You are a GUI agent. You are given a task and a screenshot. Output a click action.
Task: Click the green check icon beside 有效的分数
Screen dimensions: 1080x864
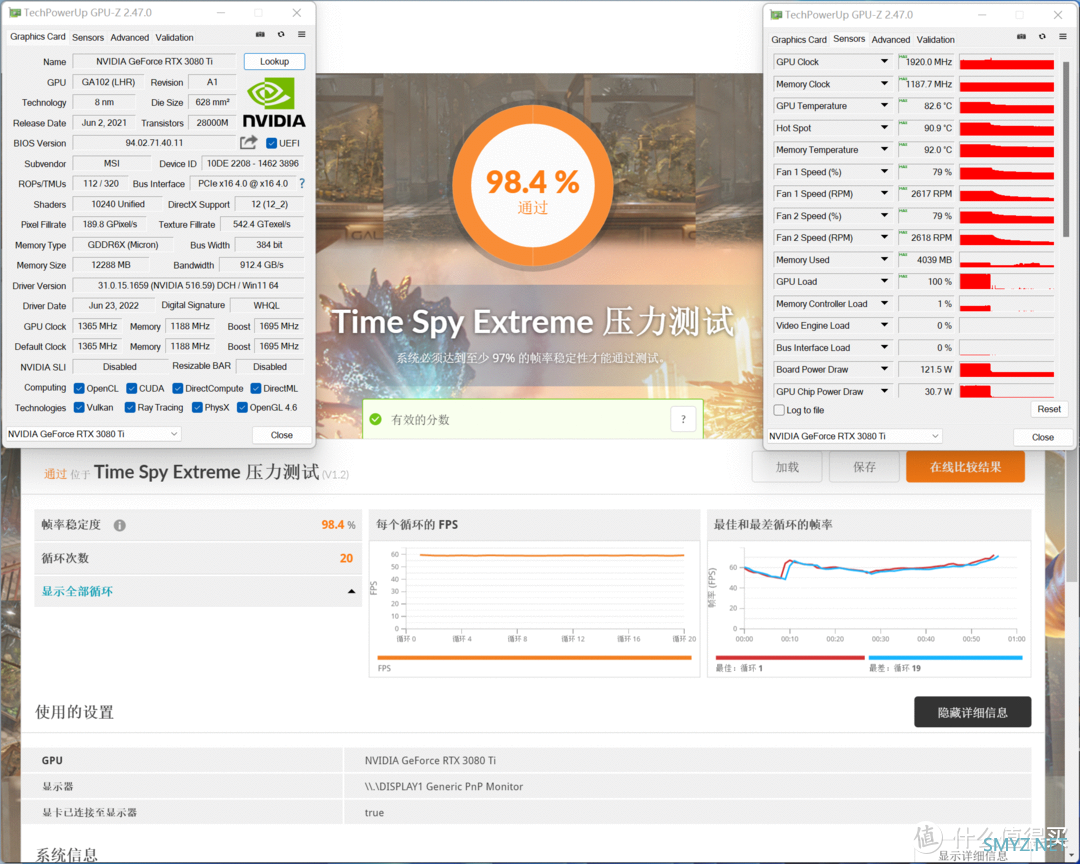coord(375,419)
